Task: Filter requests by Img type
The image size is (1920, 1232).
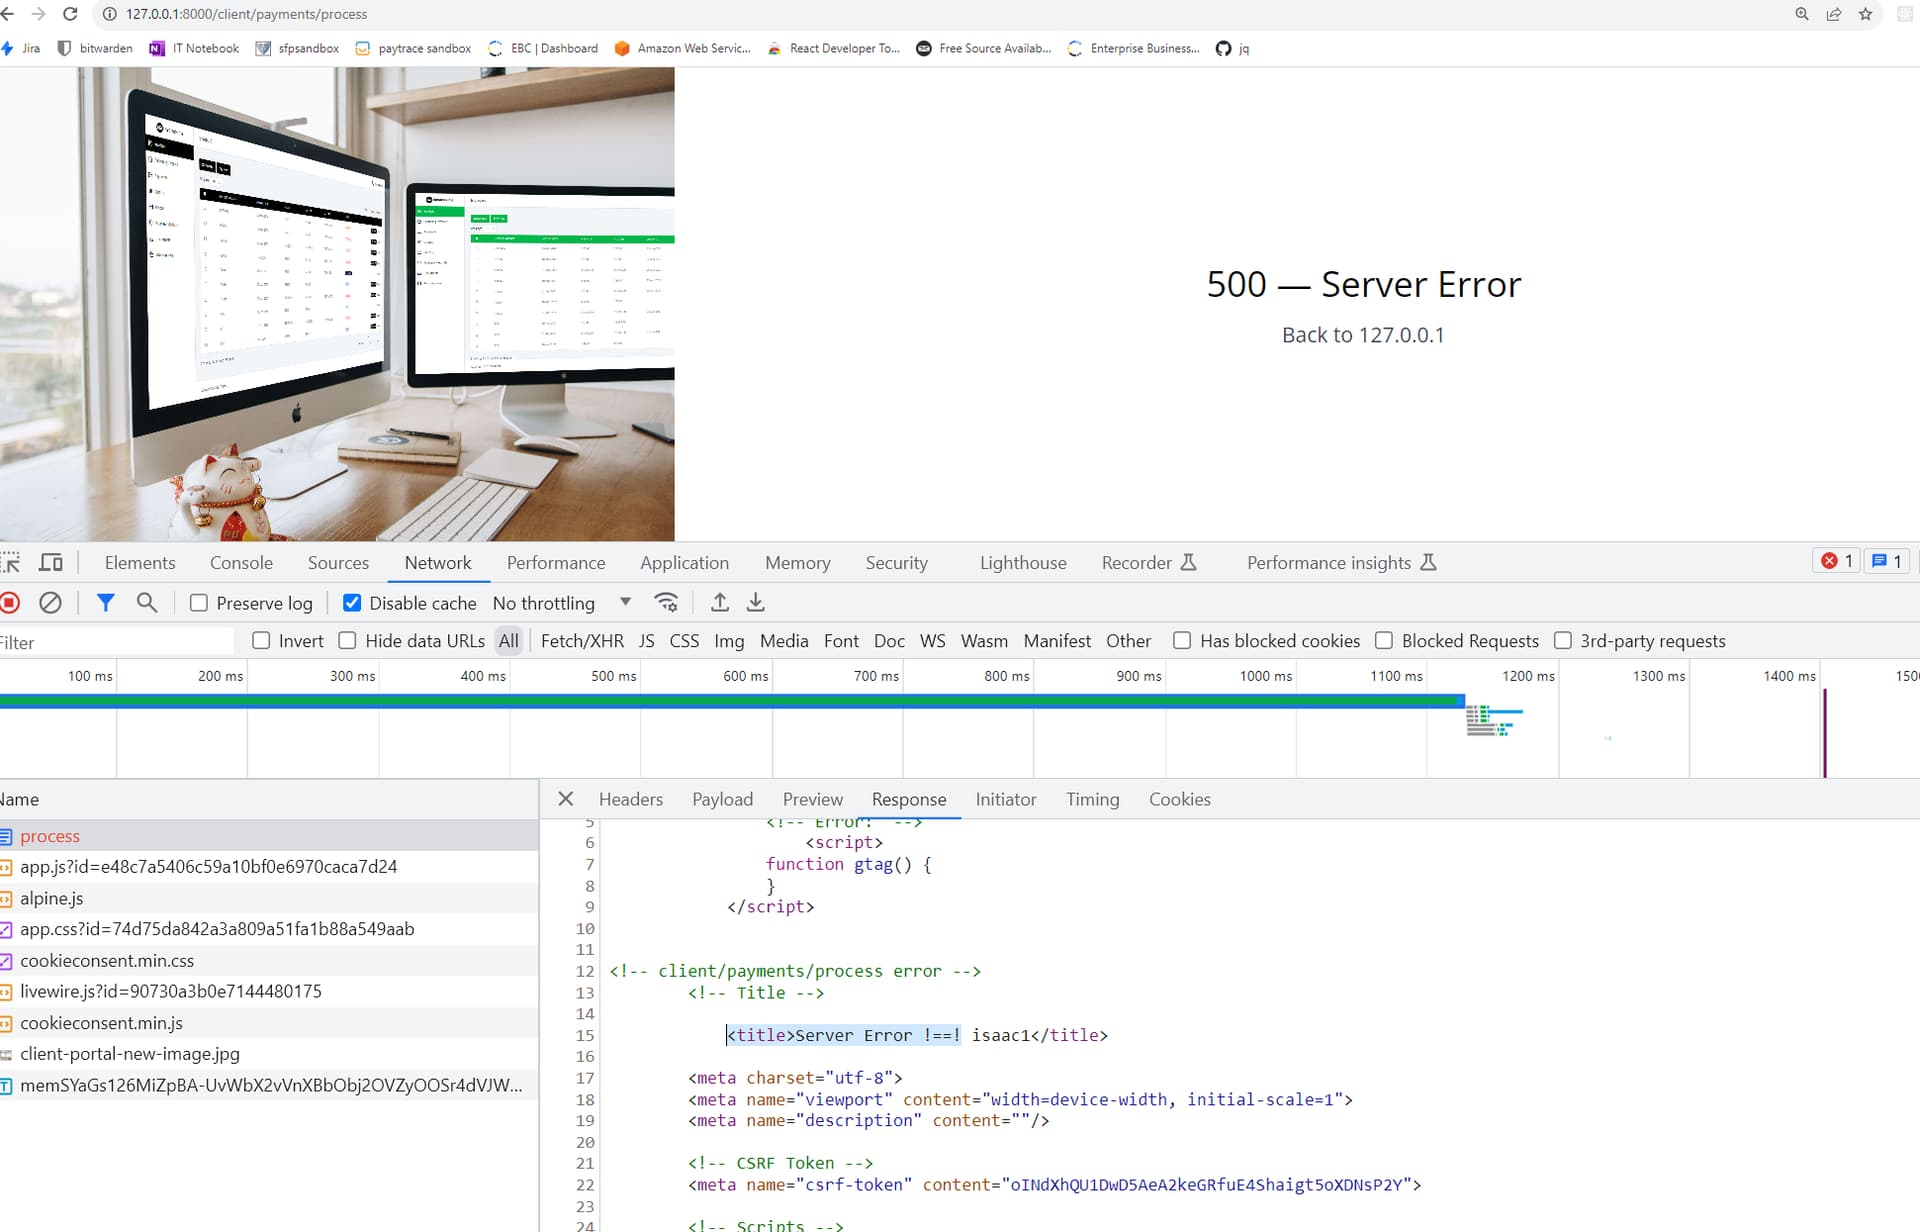Action: [x=729, y=641]
